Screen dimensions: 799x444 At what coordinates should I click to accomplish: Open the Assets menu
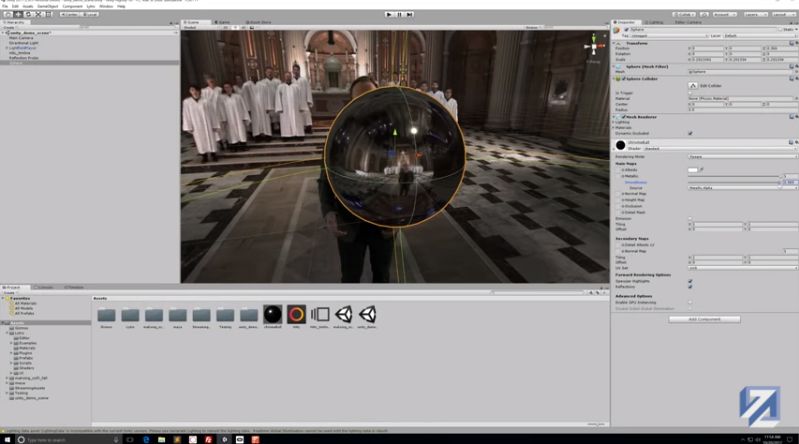coord(28,6)
